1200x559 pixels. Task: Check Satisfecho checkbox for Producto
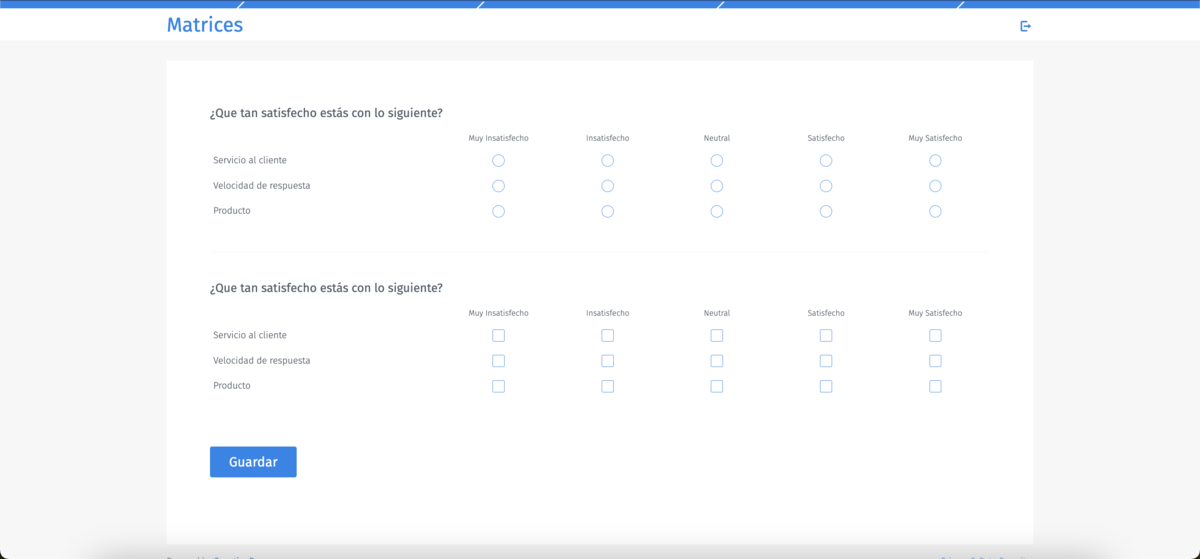click(x=826, y=386)
